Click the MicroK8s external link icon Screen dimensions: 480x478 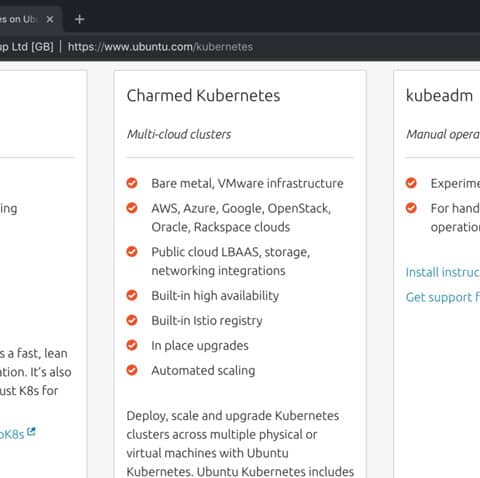[31, 431]
